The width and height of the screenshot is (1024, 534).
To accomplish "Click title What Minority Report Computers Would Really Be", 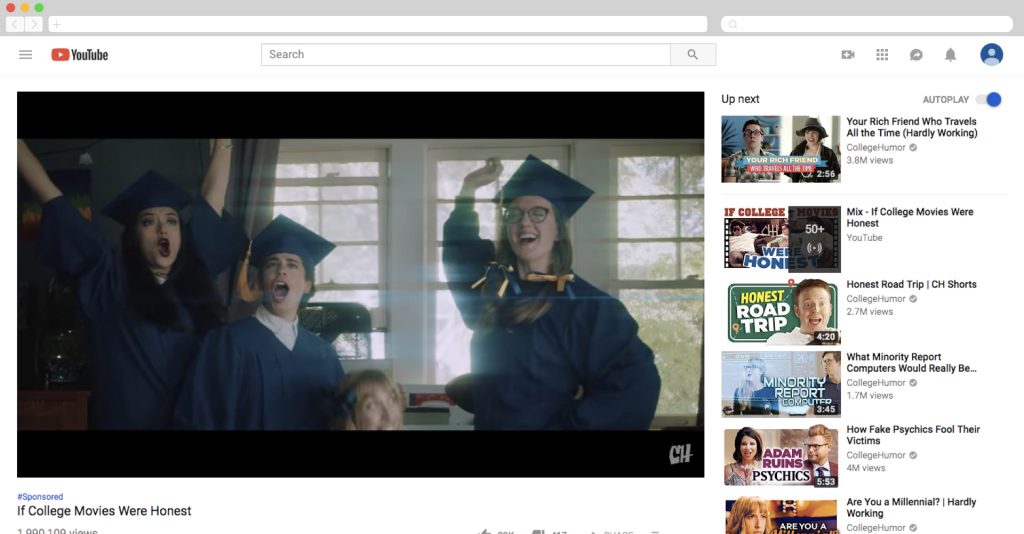I will pos(912,362).
